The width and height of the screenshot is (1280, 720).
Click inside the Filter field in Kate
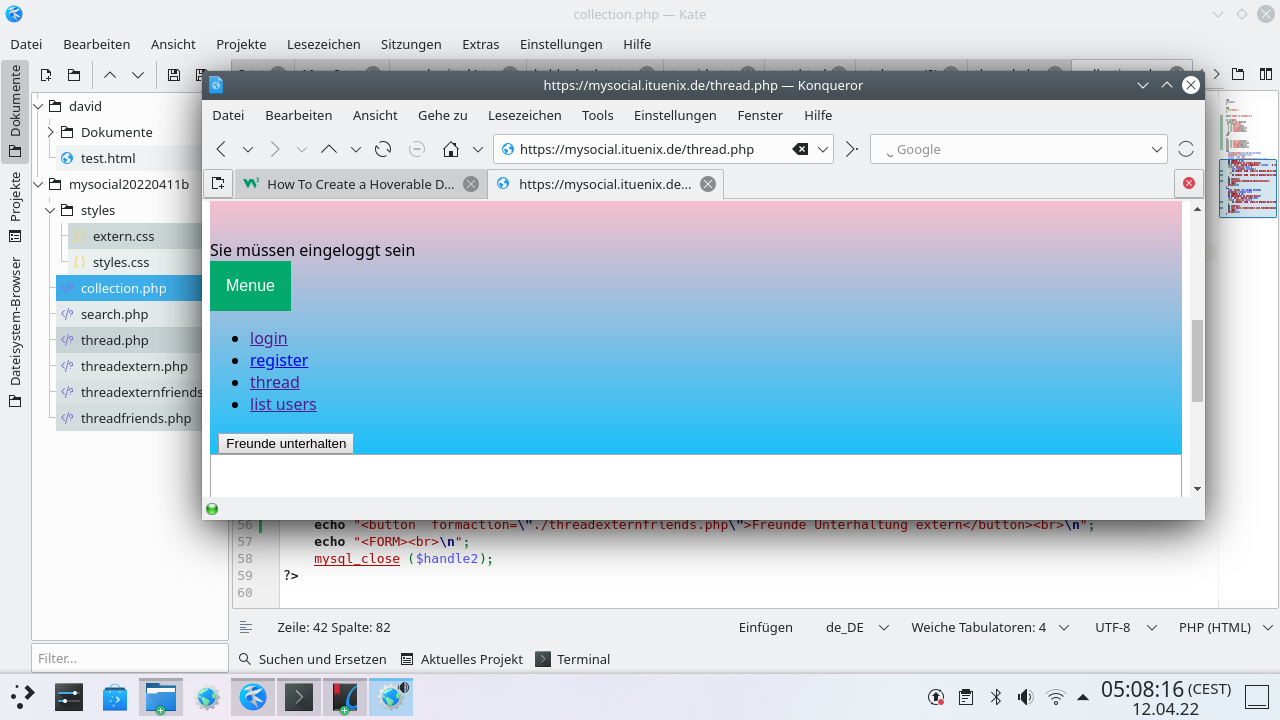pyautogui.click(x=130, y=658)
